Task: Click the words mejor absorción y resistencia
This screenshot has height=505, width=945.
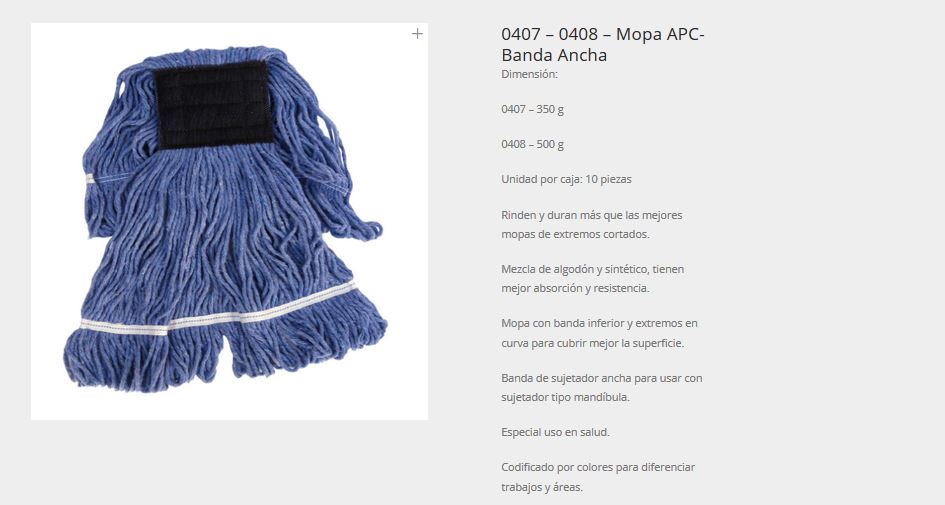Action: click(575, 288)
